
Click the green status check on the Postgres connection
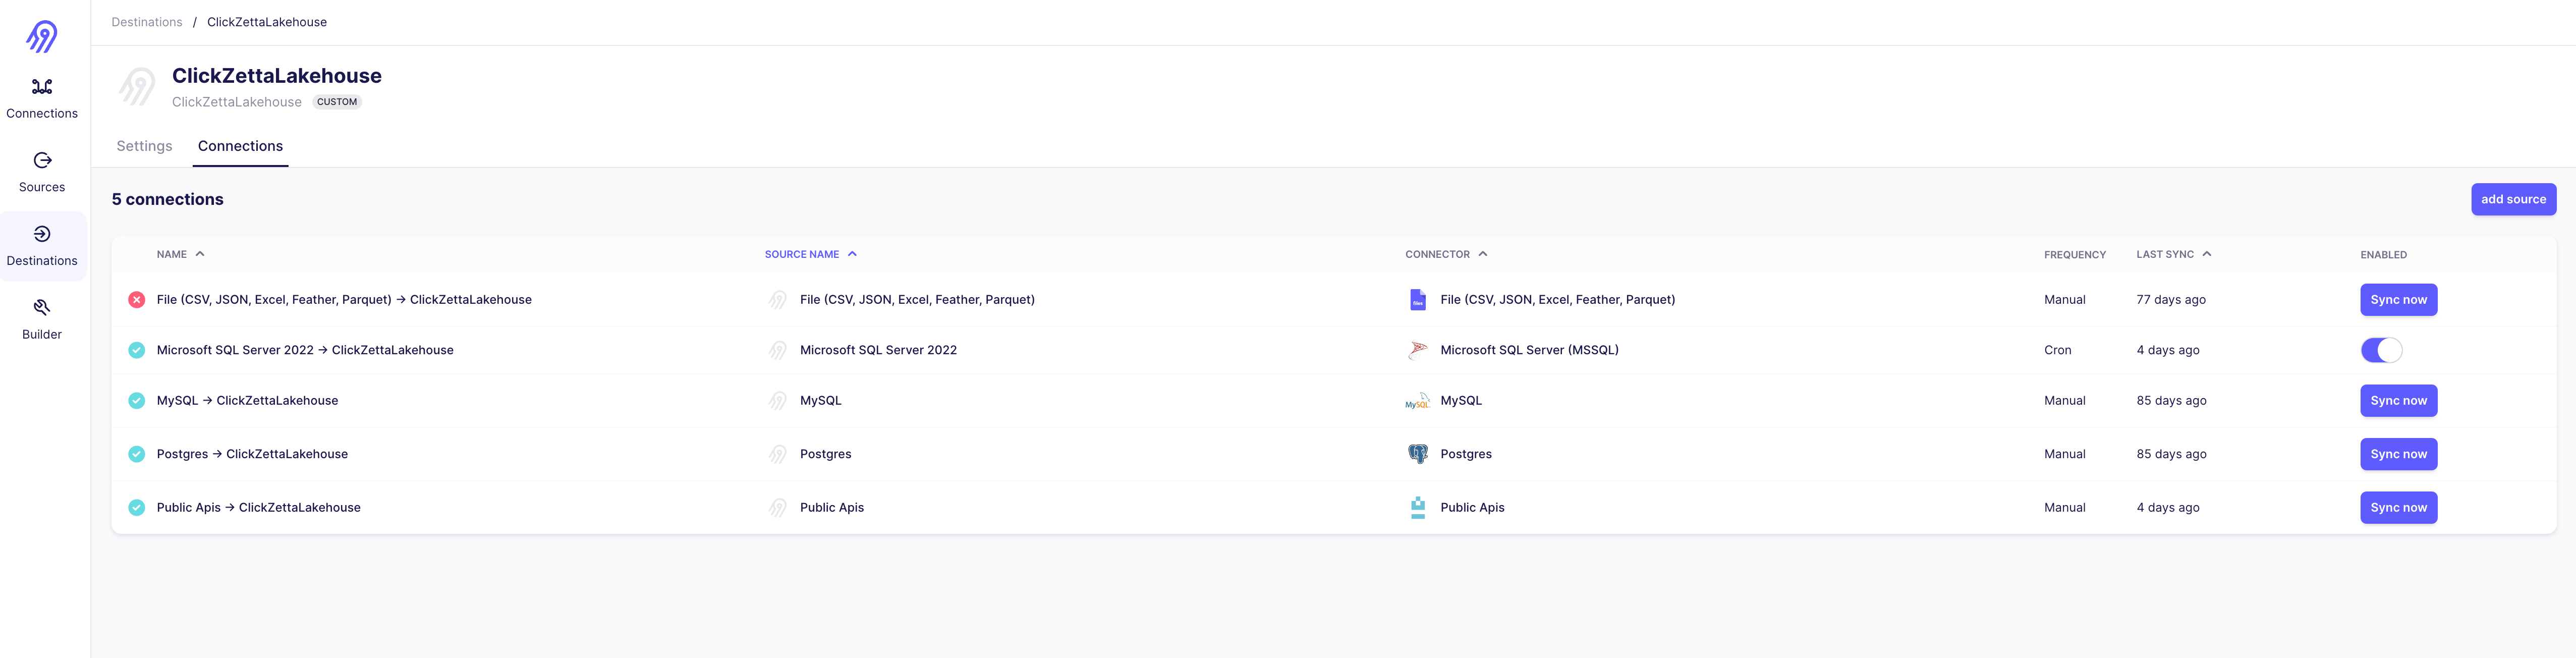click(137, 453)
